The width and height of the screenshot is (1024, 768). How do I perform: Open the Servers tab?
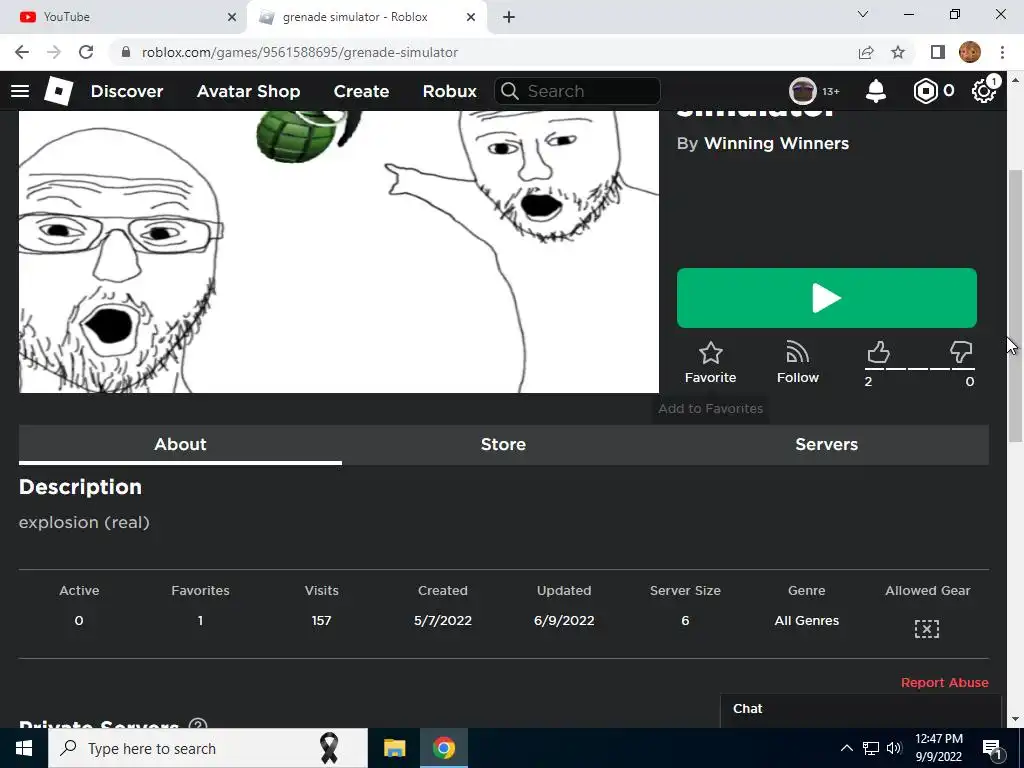[827, 445]
